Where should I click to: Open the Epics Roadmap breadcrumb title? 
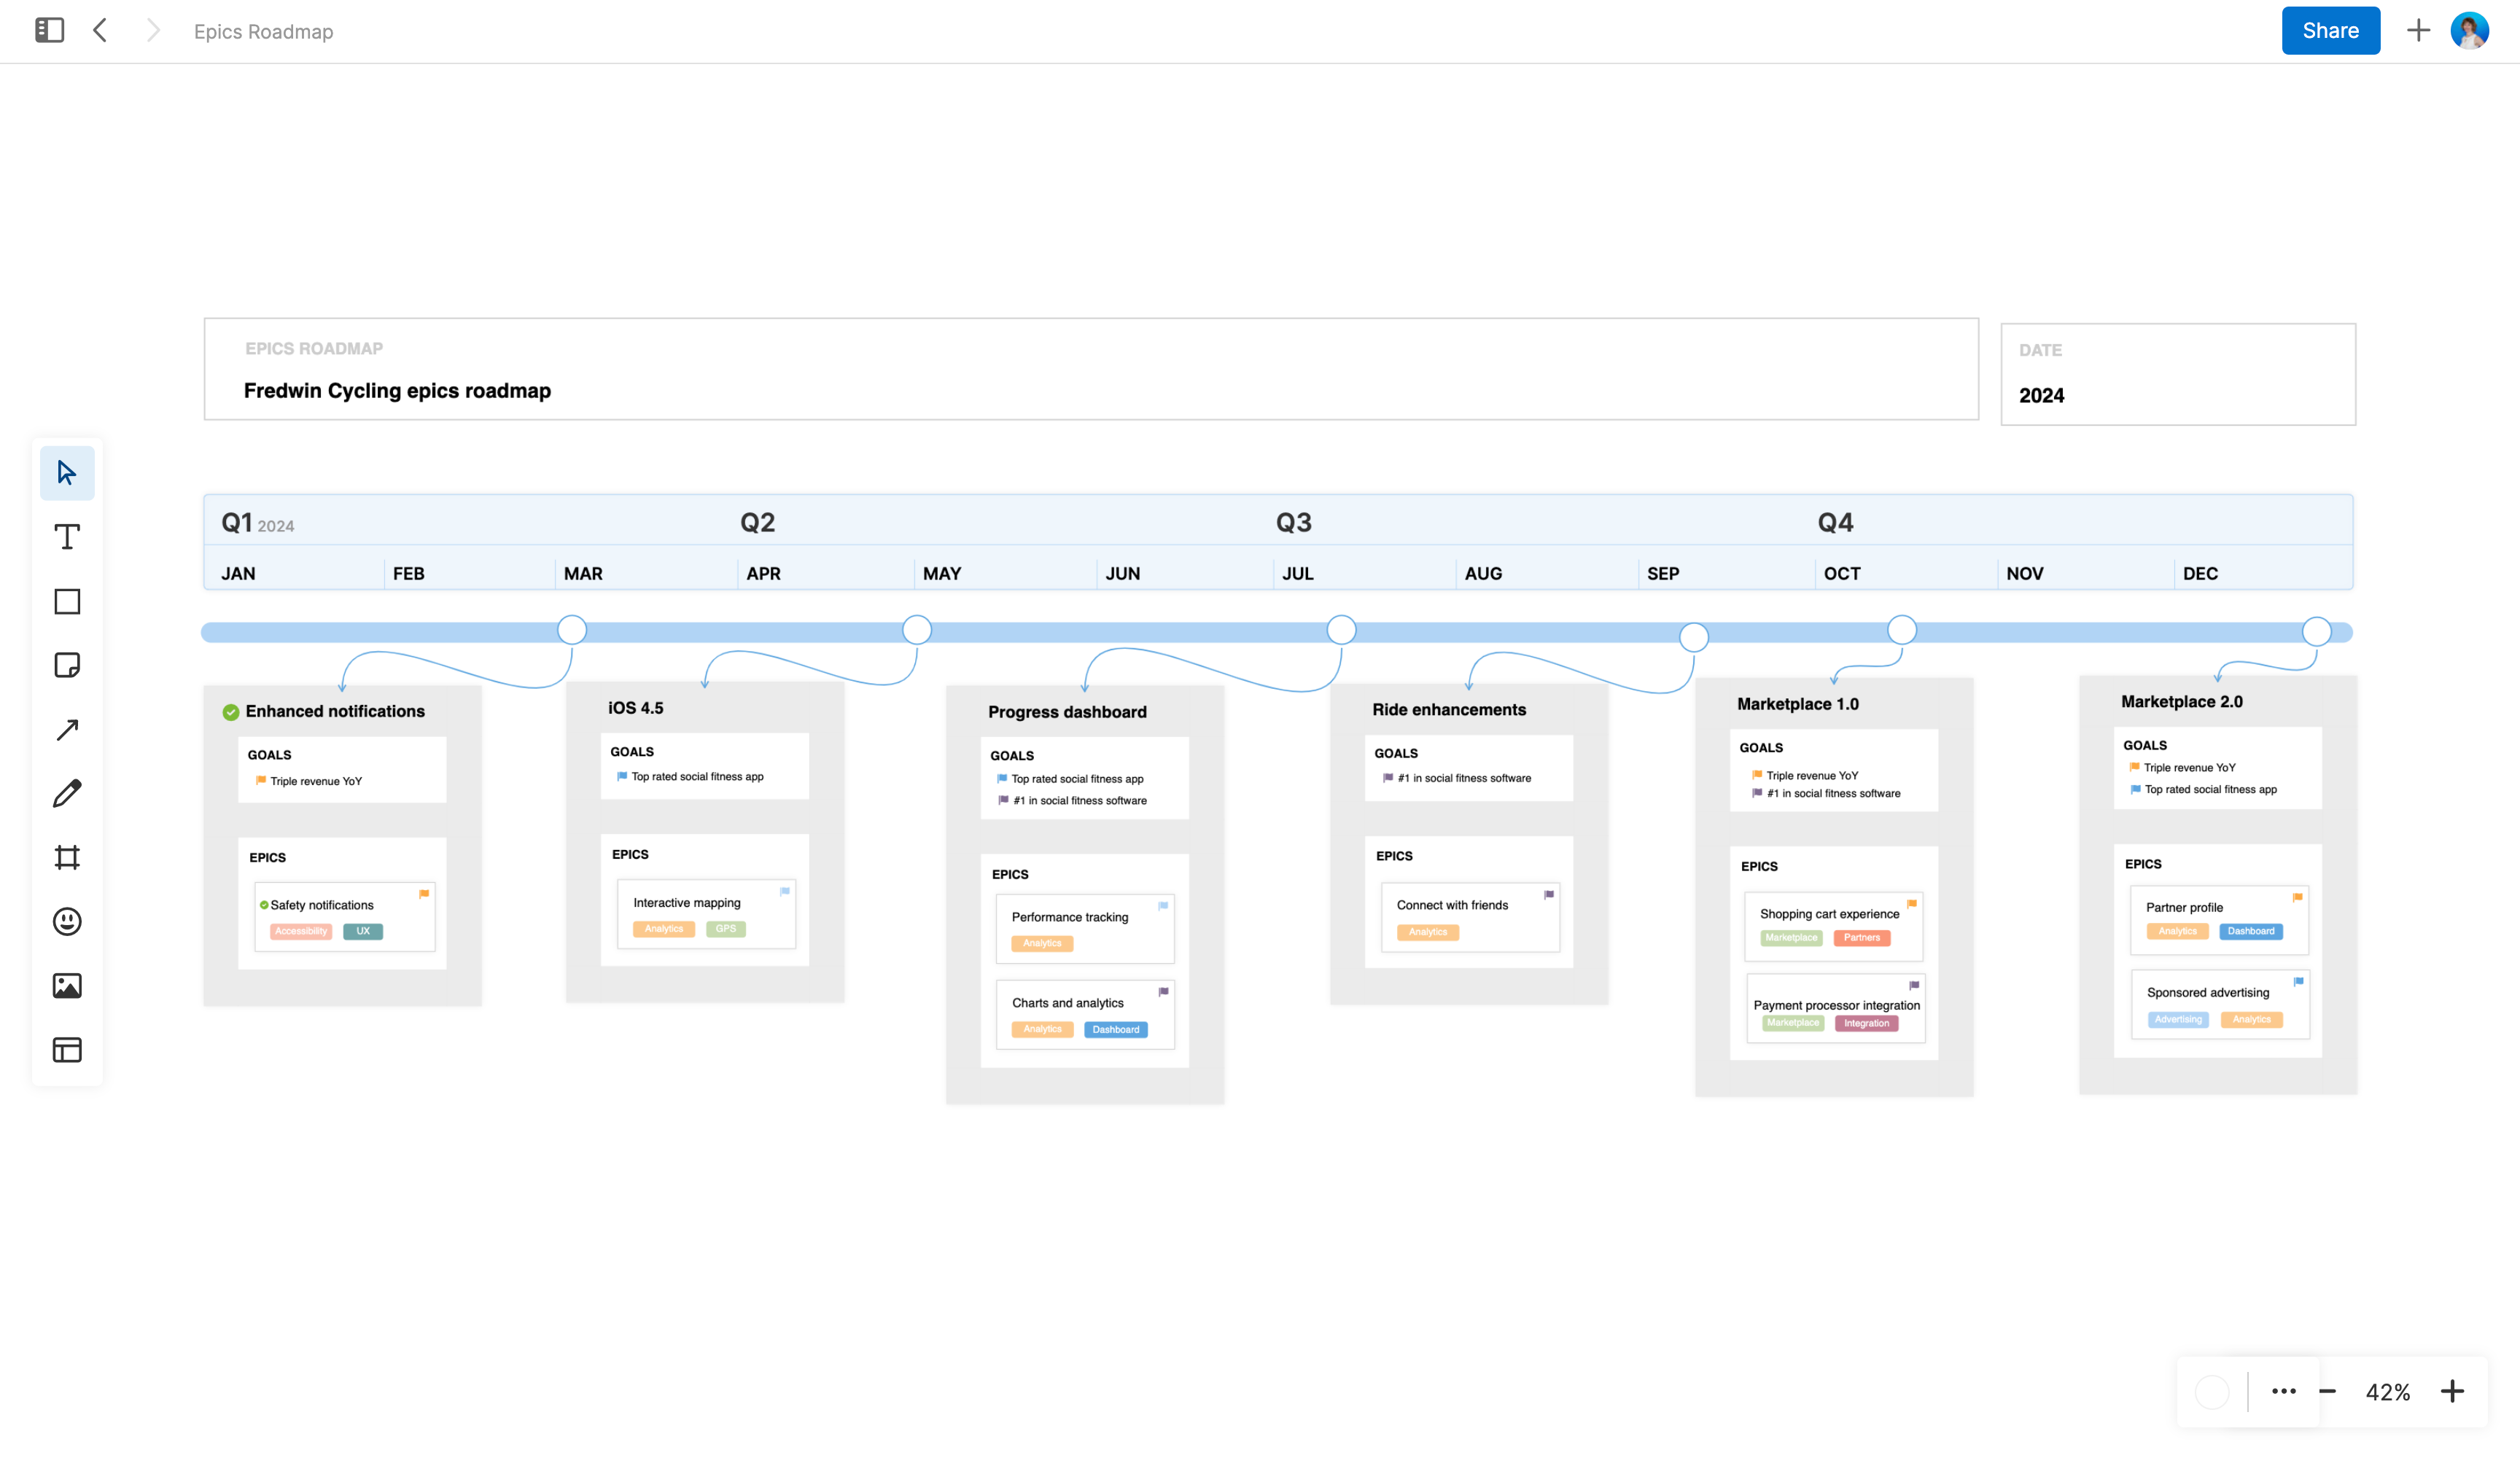tap(263, 31)
